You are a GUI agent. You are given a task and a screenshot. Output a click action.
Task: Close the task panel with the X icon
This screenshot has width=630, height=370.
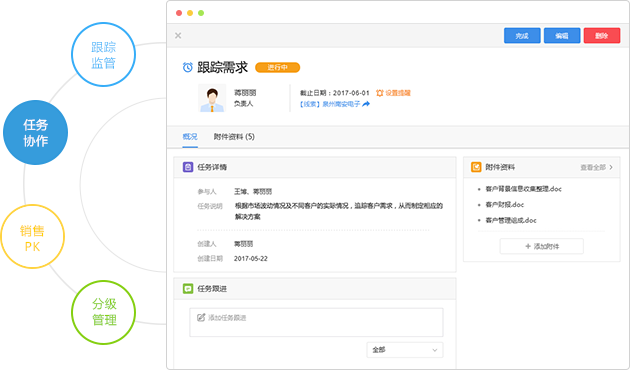(178, 36)
